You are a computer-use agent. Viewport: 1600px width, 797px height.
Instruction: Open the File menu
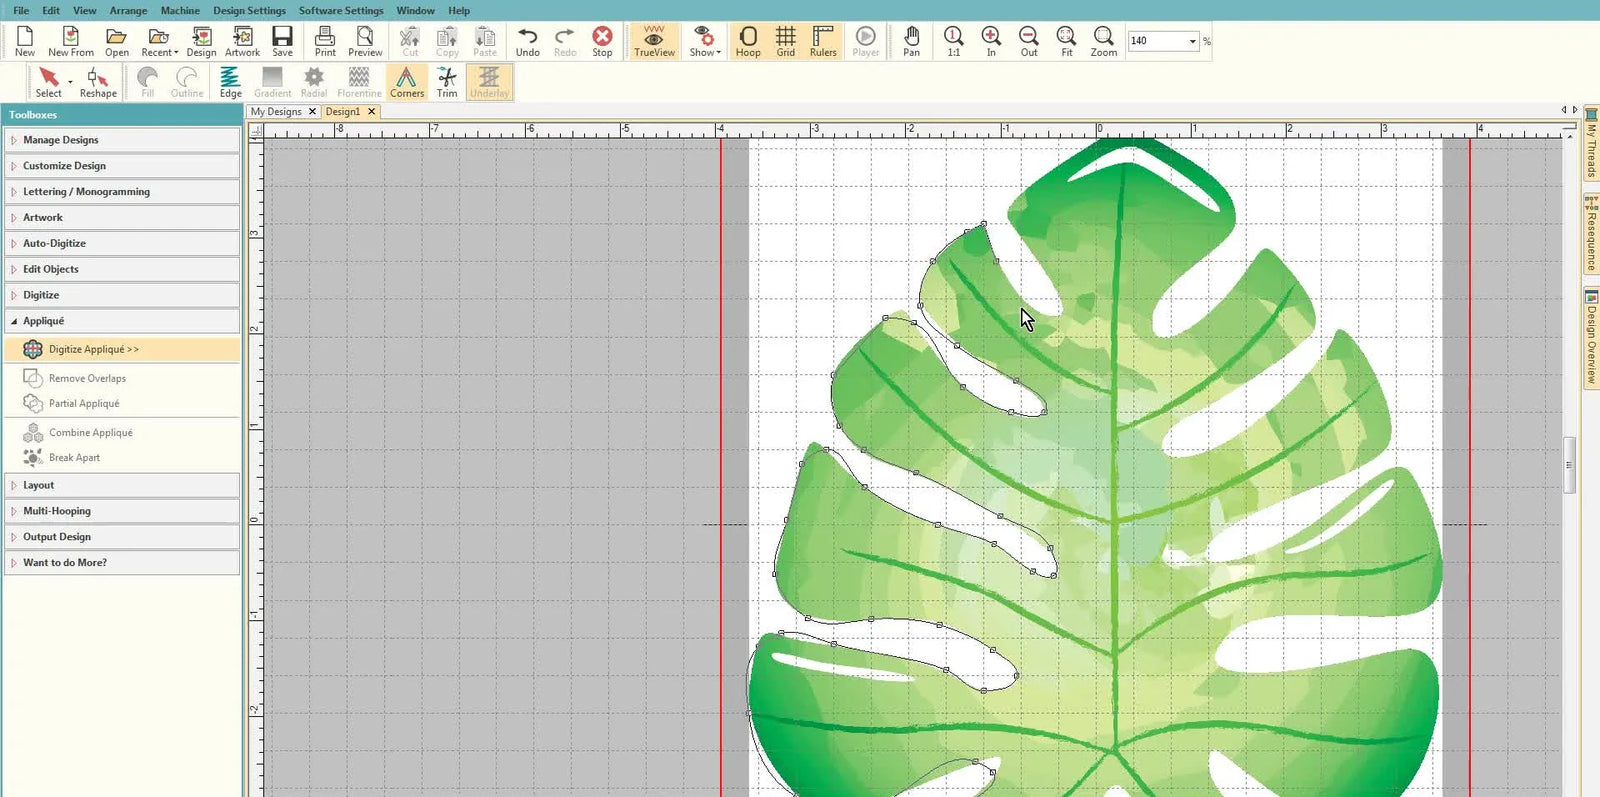coord(21,10)
